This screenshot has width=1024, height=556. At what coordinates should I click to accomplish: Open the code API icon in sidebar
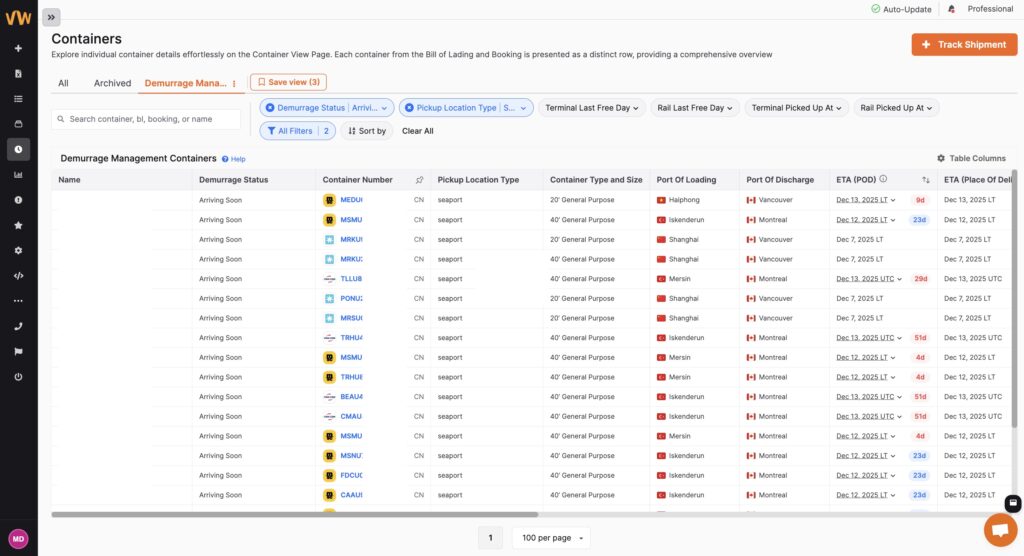tap(18, 275)
